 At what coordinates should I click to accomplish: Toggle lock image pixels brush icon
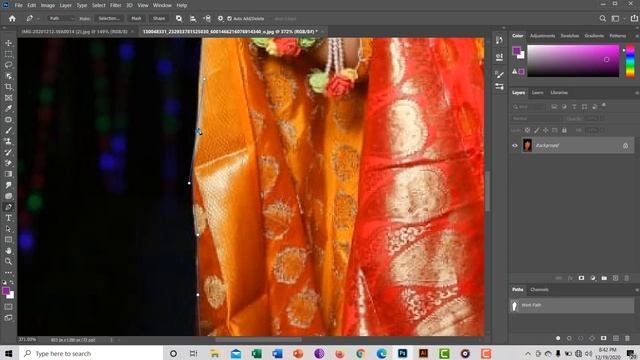point(537,130)
